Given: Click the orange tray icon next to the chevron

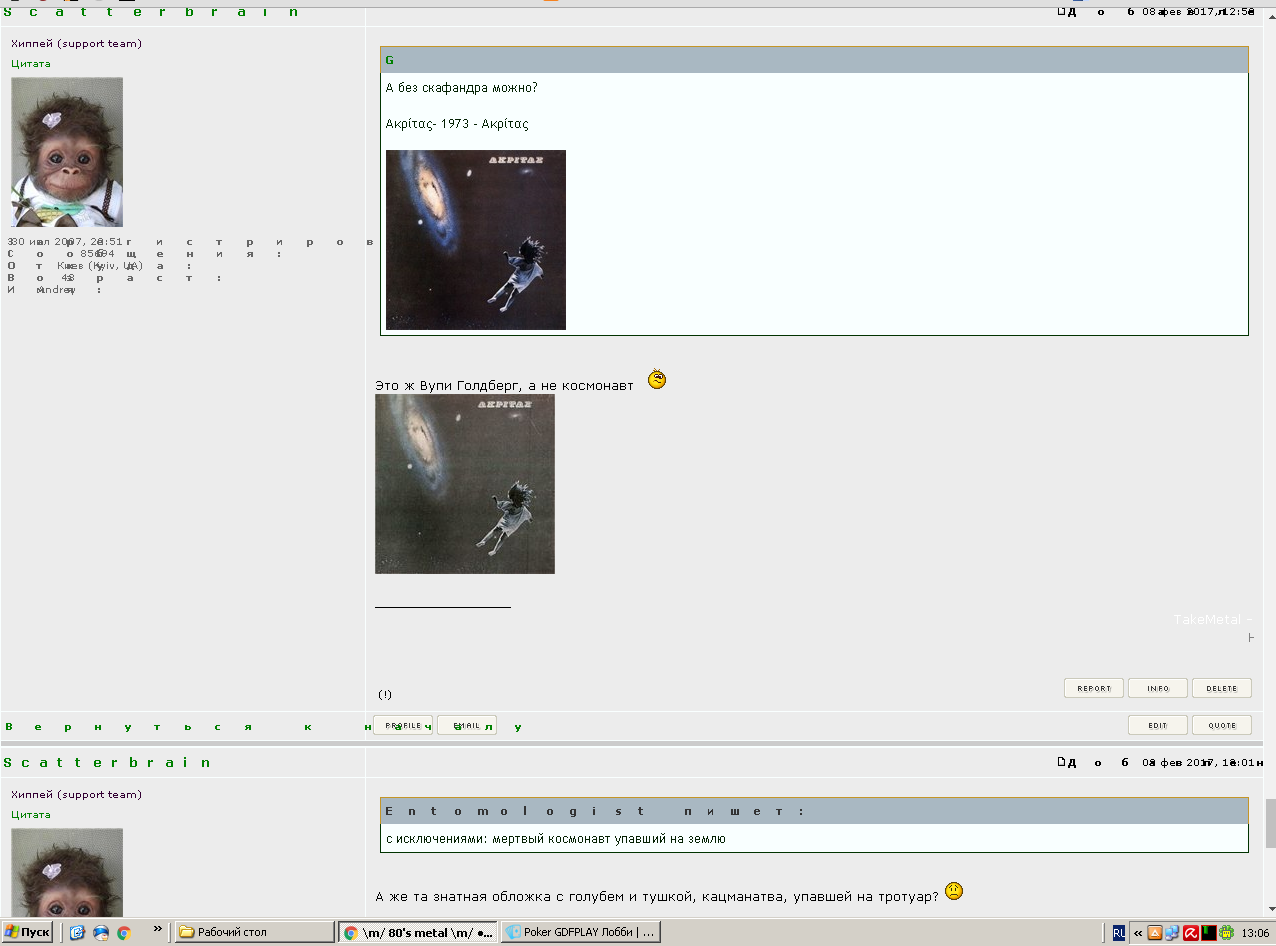Looking at the screenshot, I should click(x=1155, y=933).
